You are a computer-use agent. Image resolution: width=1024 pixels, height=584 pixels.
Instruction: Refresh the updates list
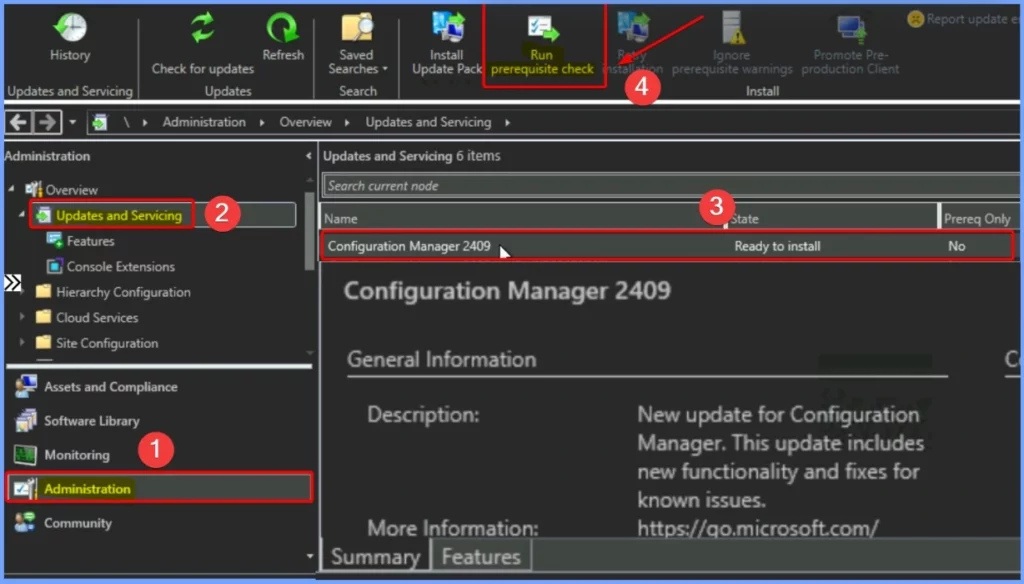coord(283,37)
